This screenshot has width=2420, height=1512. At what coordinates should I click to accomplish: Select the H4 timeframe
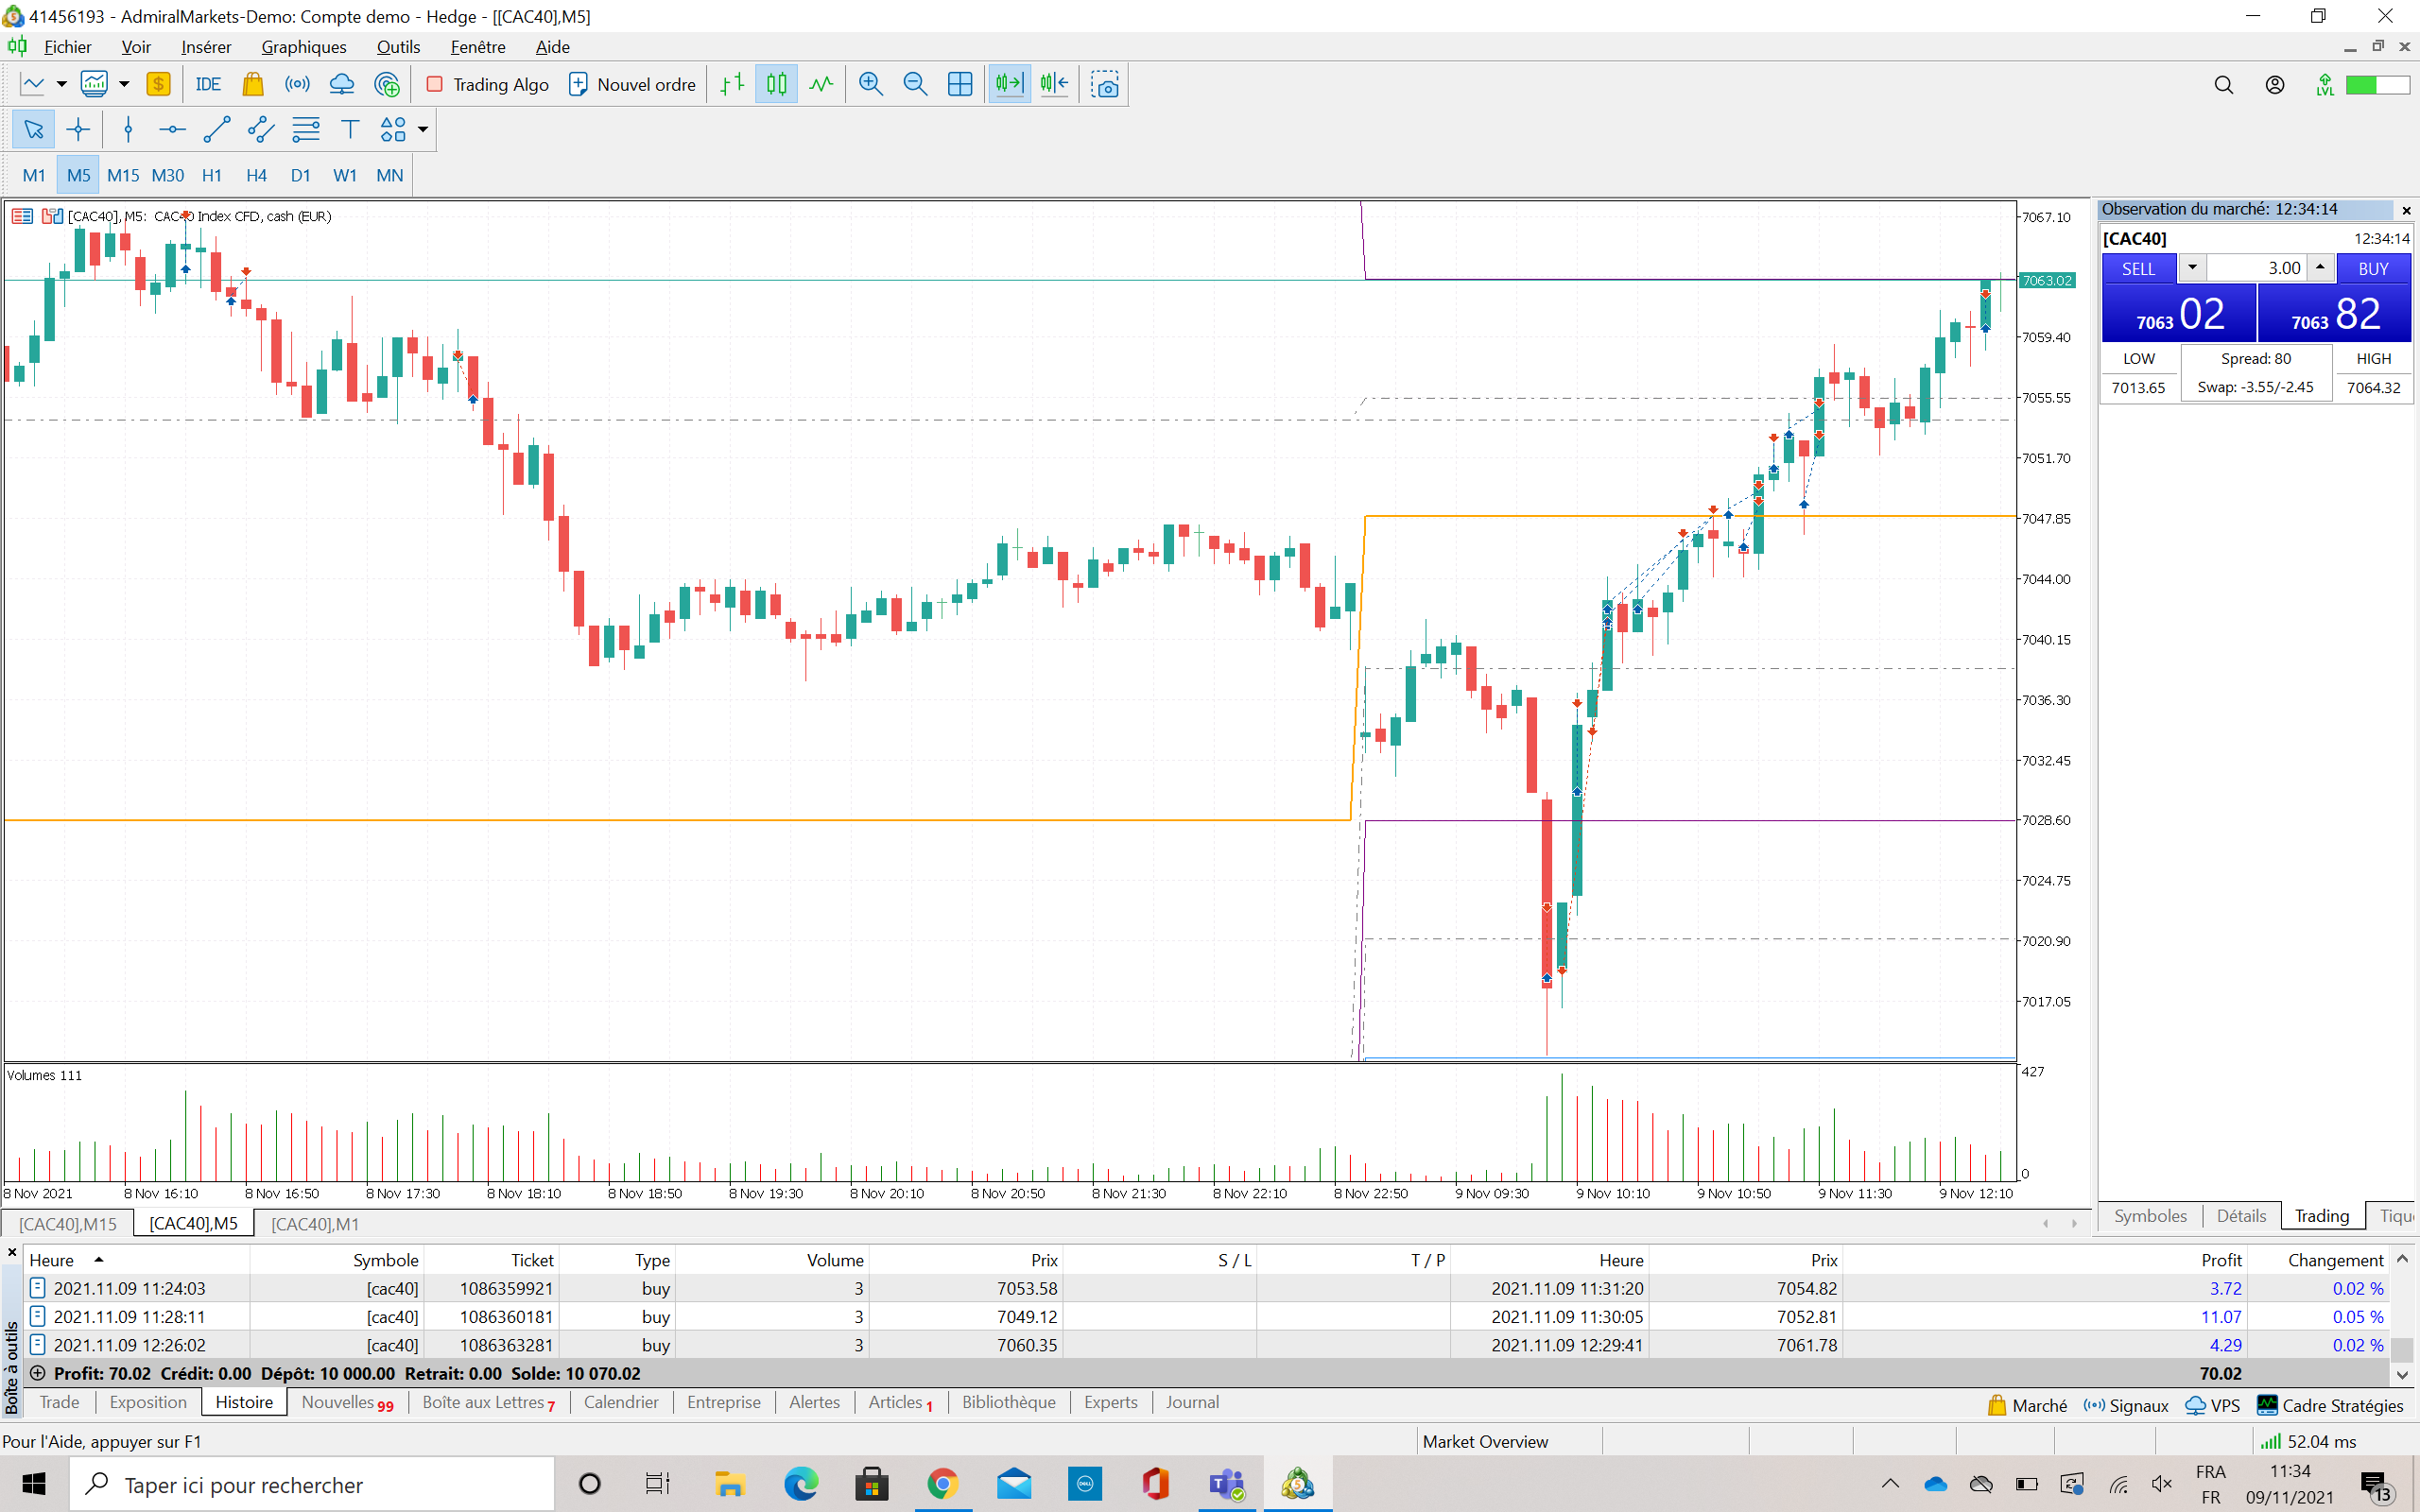[256, 175]
